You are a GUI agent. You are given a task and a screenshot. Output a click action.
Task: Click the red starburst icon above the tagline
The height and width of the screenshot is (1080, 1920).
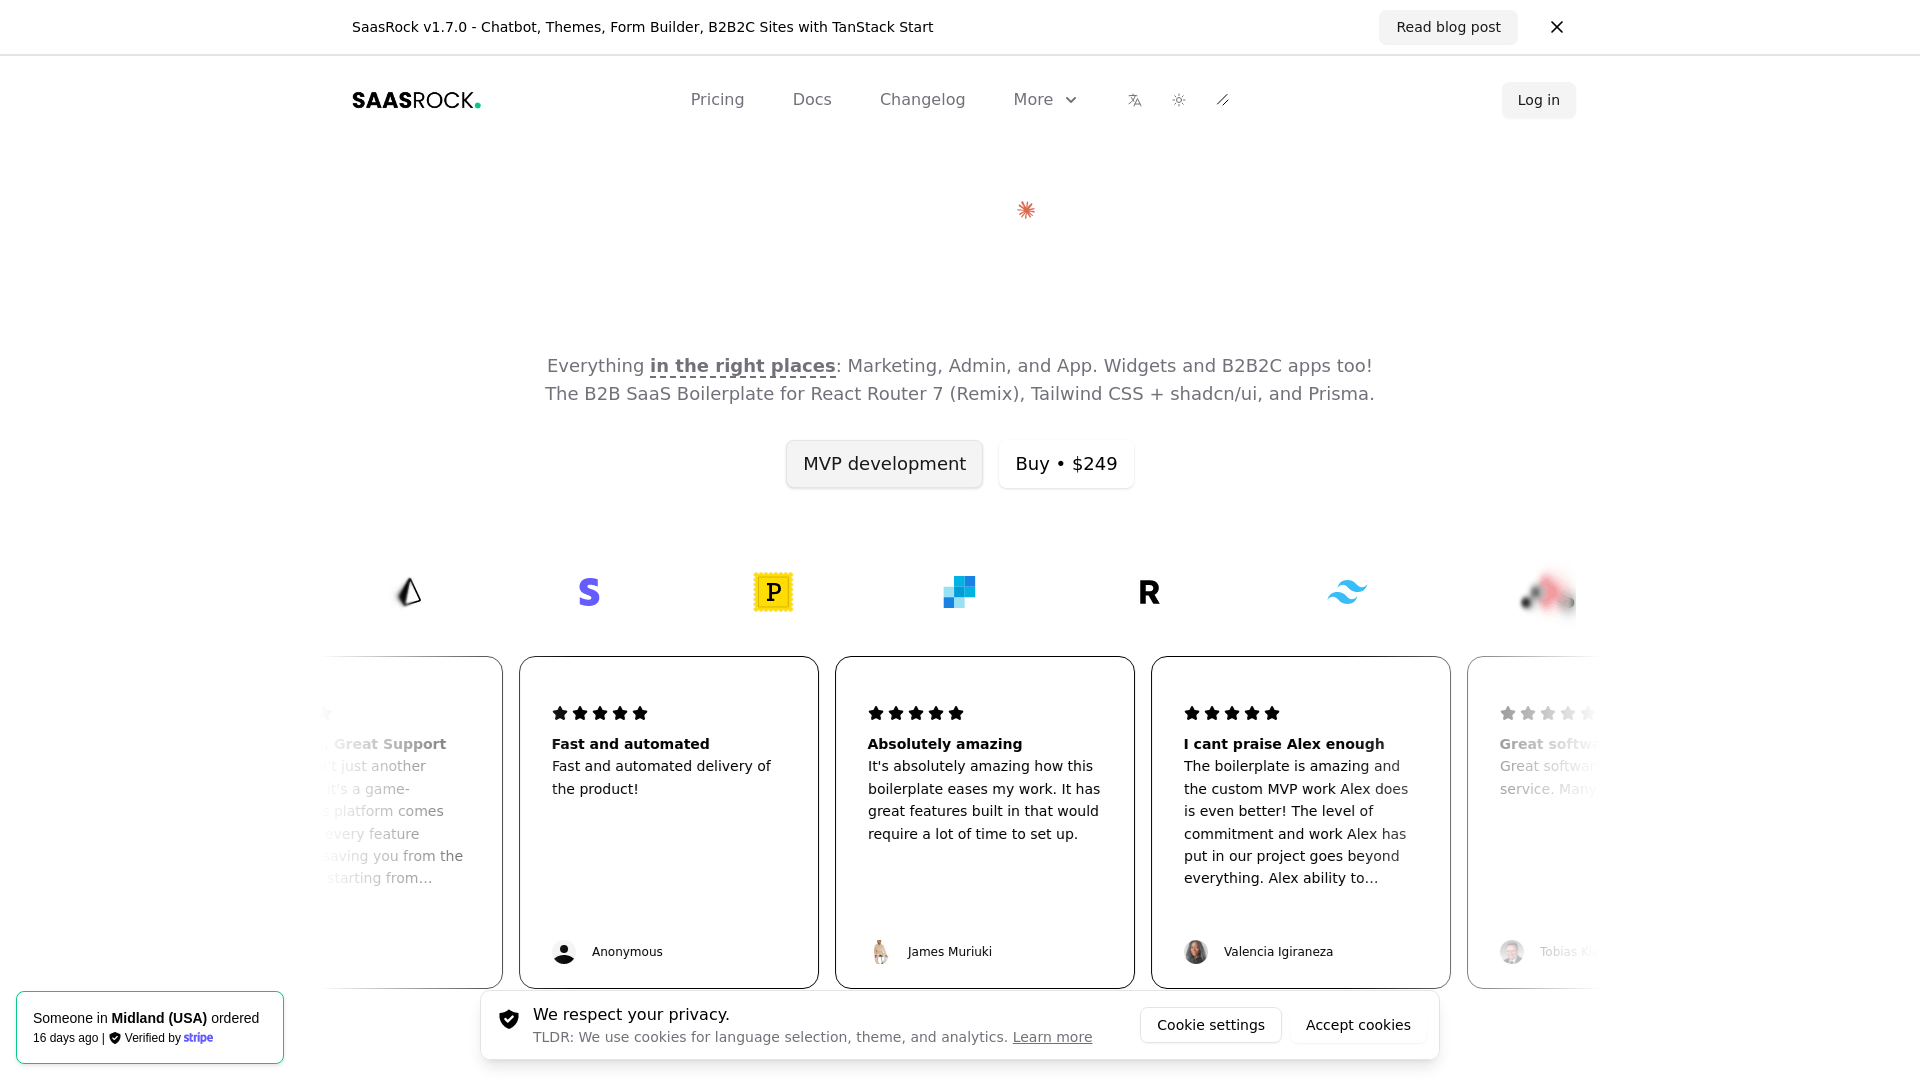(1026, 210)
